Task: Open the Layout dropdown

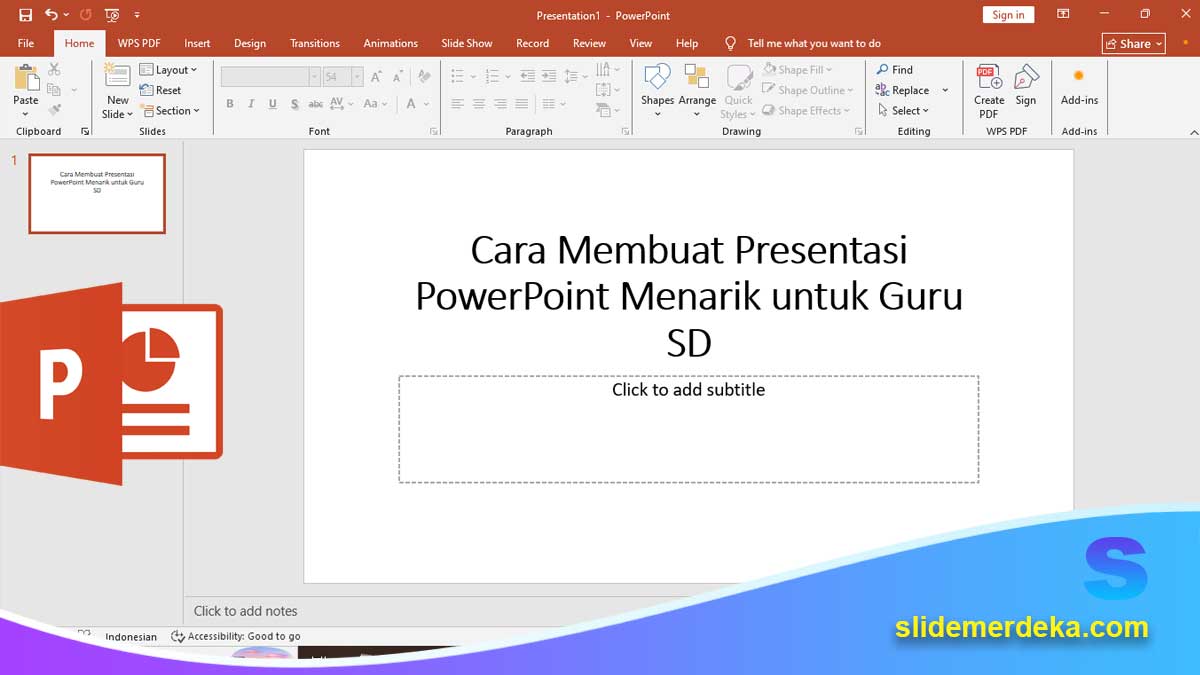Action: click(168, 70)
